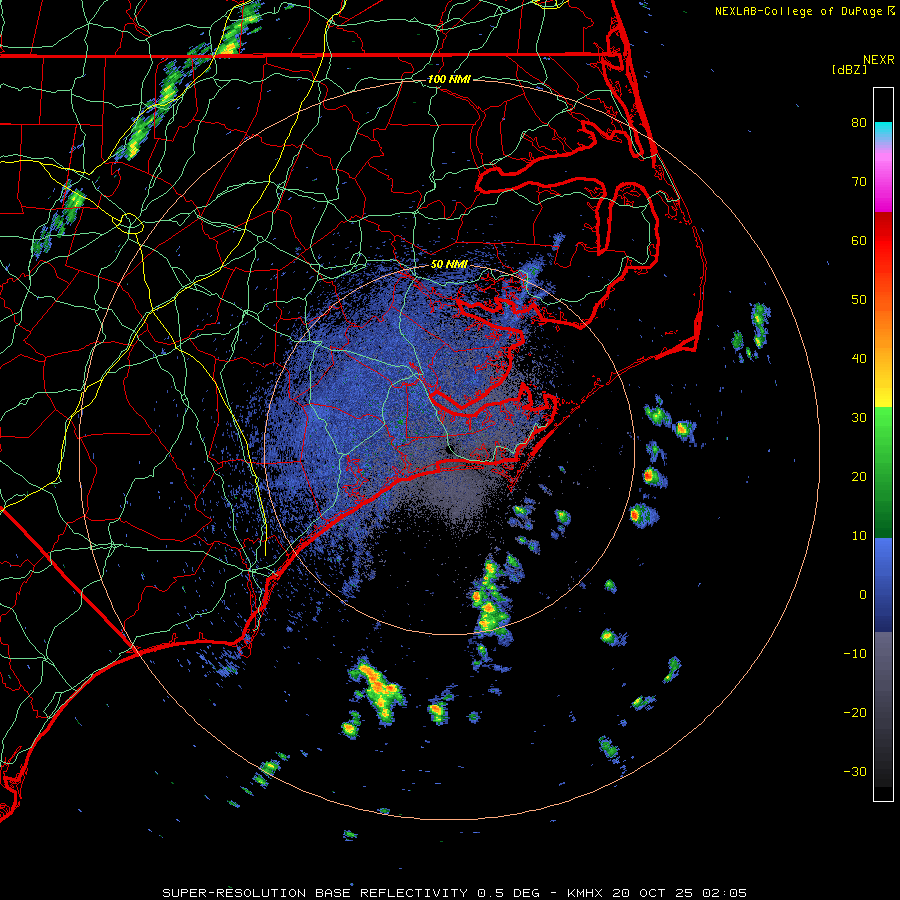Click the 40 dBZ value on scale
The height and width of the screenshot is (900, 900).
tap(859, 359)
